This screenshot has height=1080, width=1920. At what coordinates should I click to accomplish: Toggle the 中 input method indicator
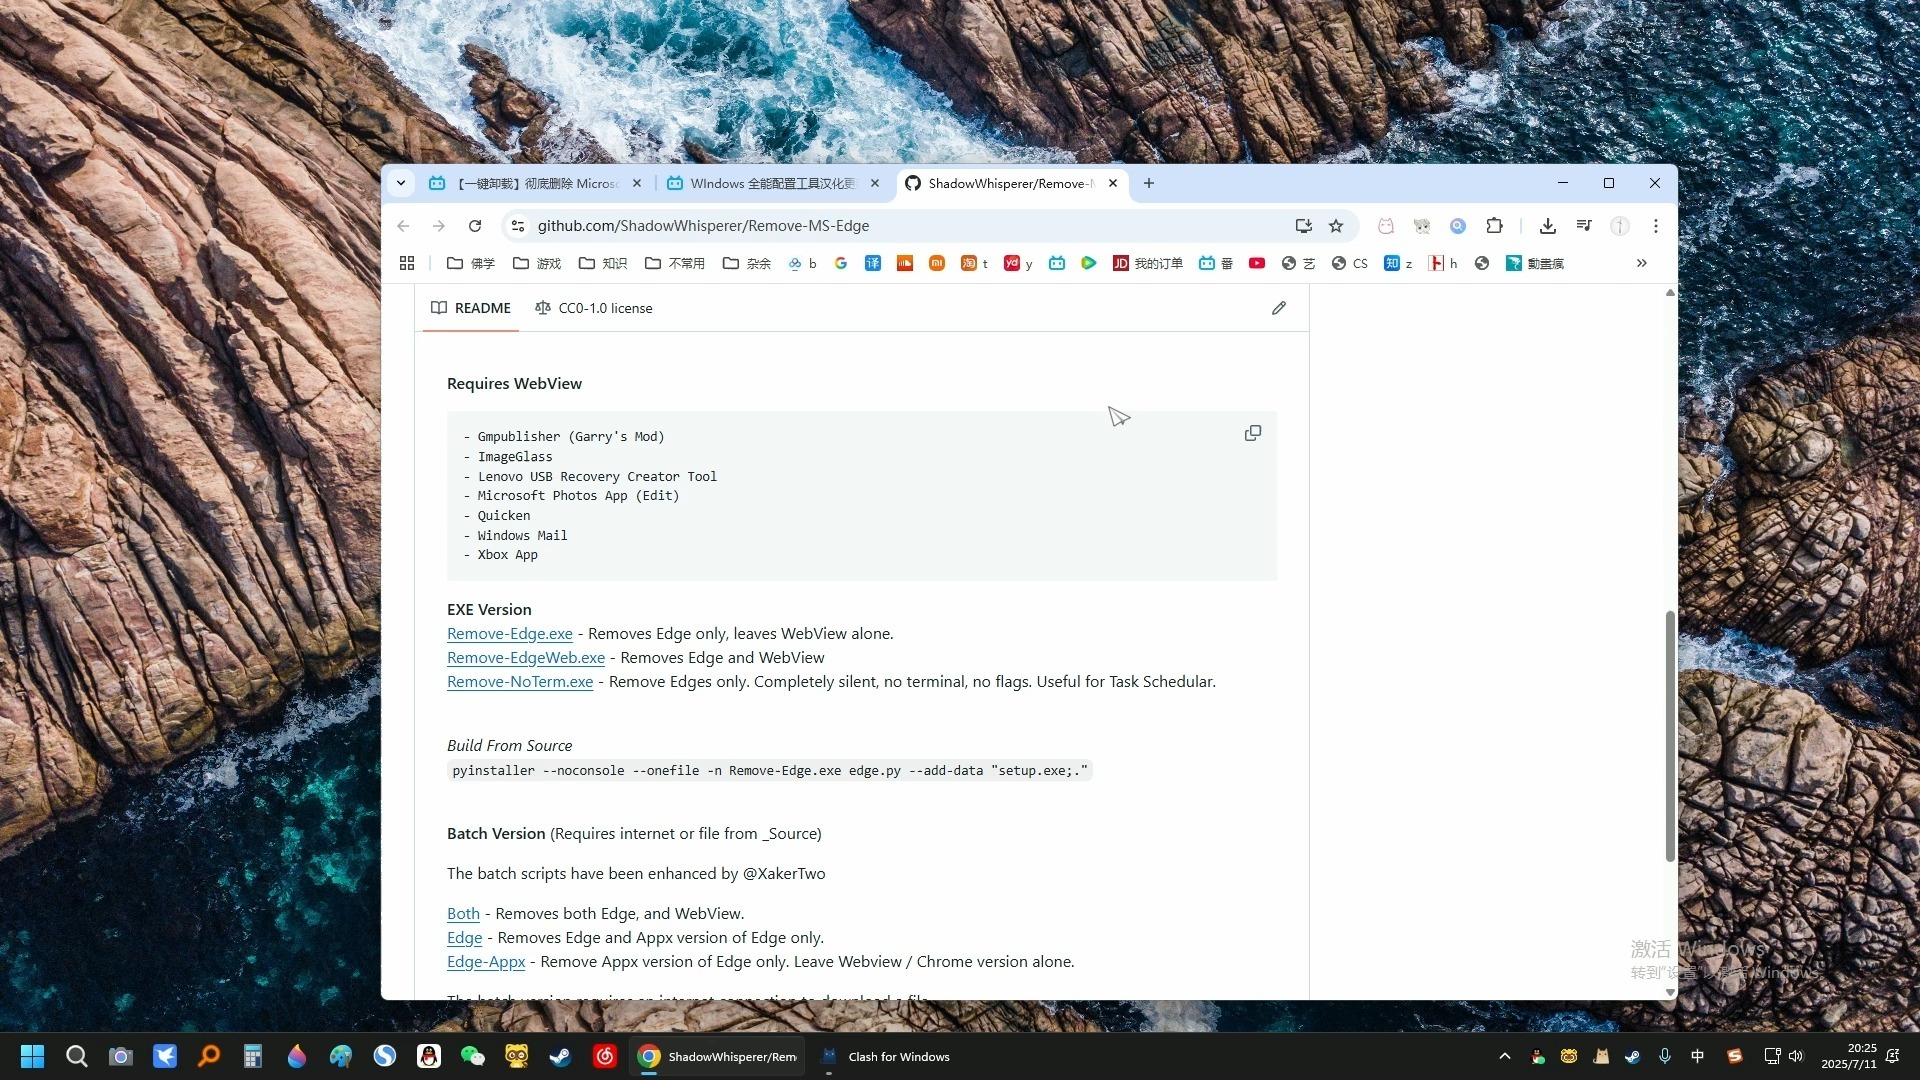click(1697, 1056)
